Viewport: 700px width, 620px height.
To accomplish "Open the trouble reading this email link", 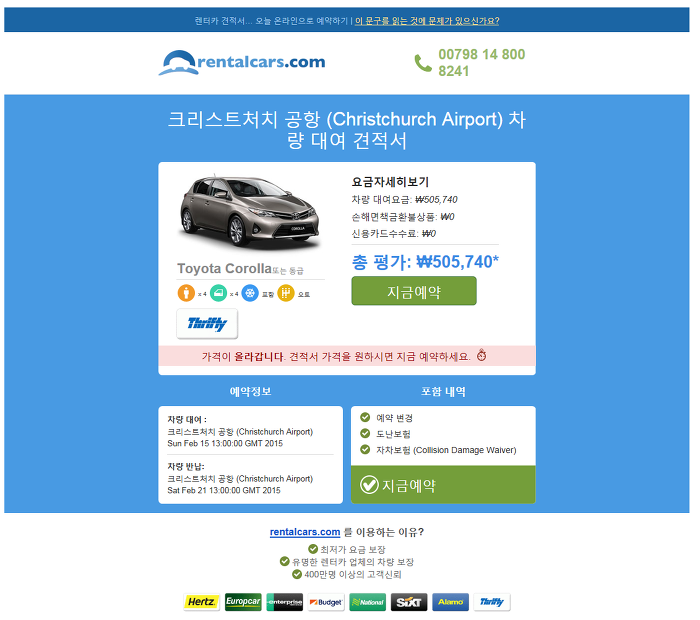I will point(427,21).
